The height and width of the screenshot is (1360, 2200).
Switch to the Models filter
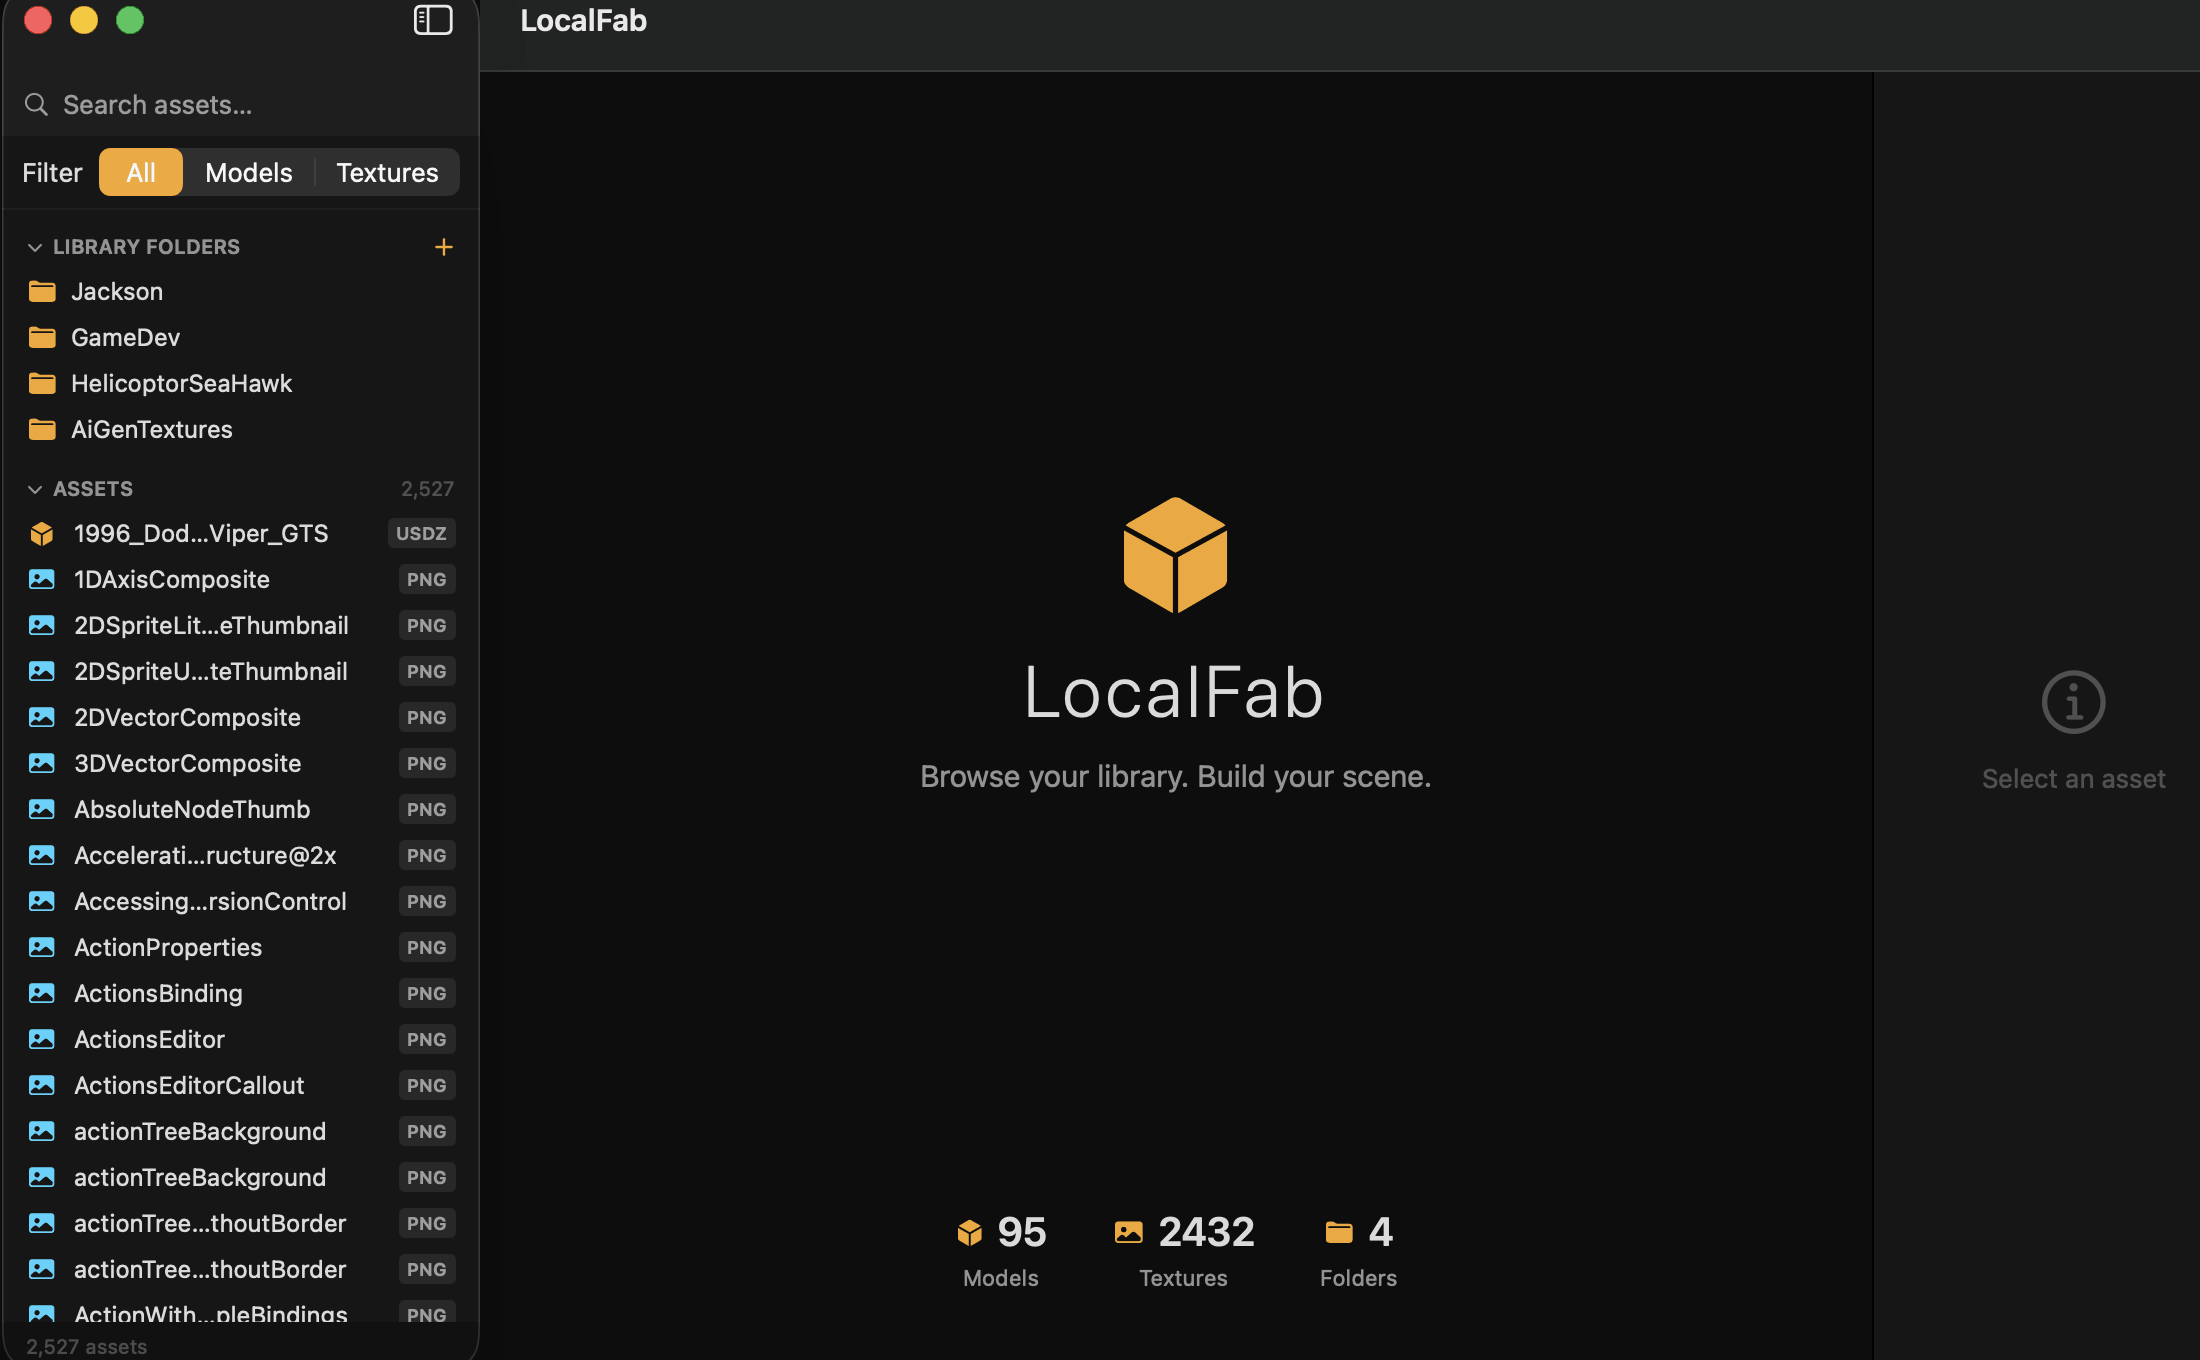pos(249,172)
